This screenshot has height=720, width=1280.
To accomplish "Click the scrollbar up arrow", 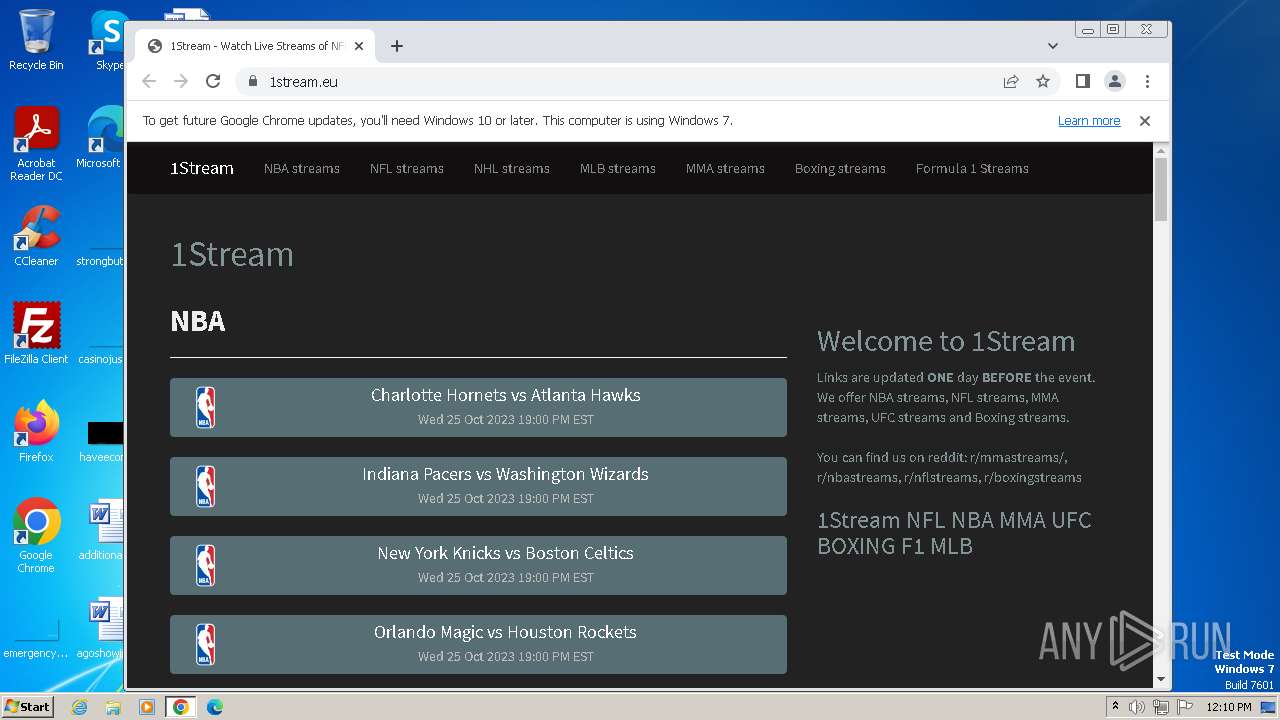I will pyautogui.click(x=1161, y=150).
